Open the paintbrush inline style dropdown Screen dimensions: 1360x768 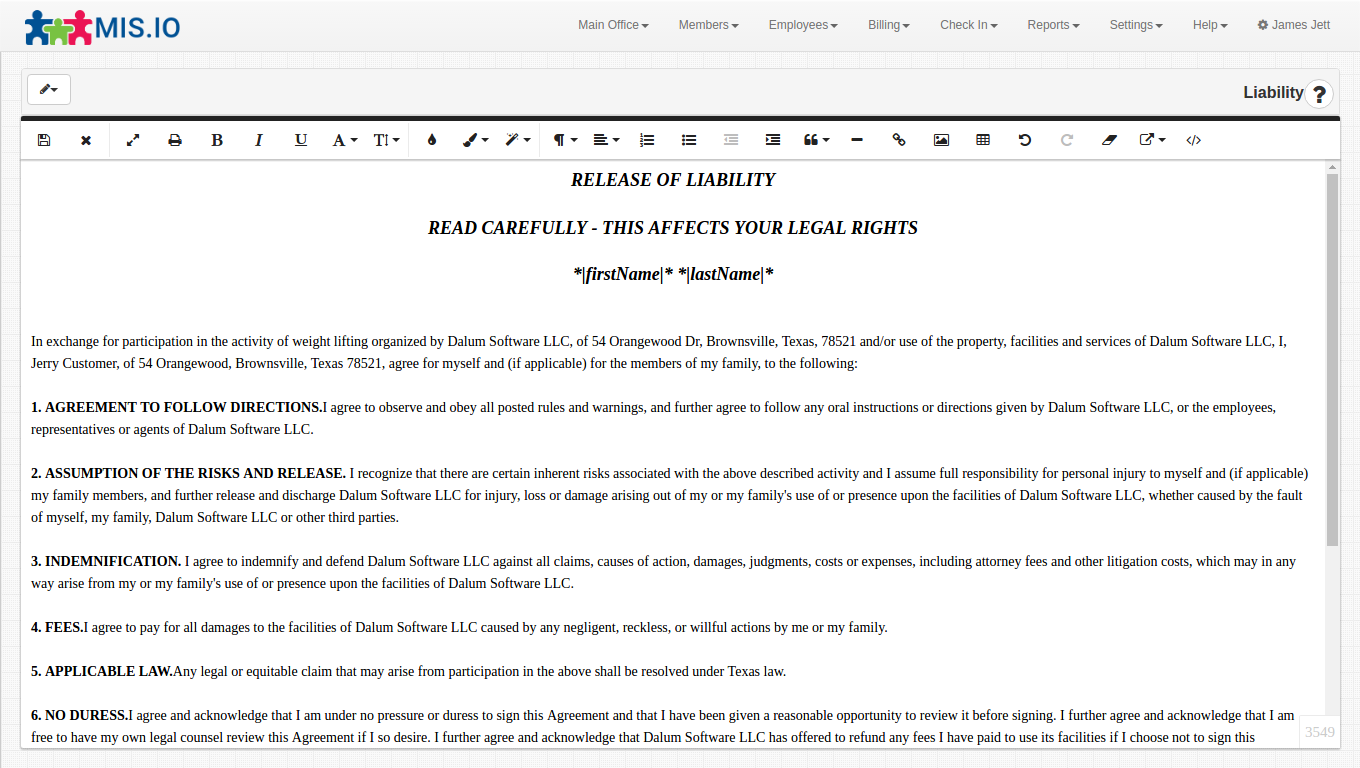(476, 140)
